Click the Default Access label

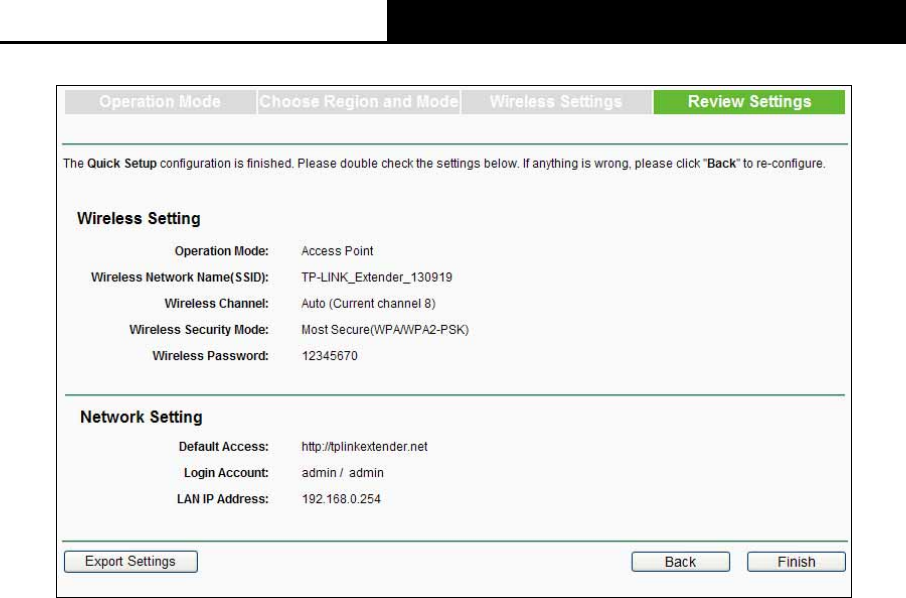224,447
